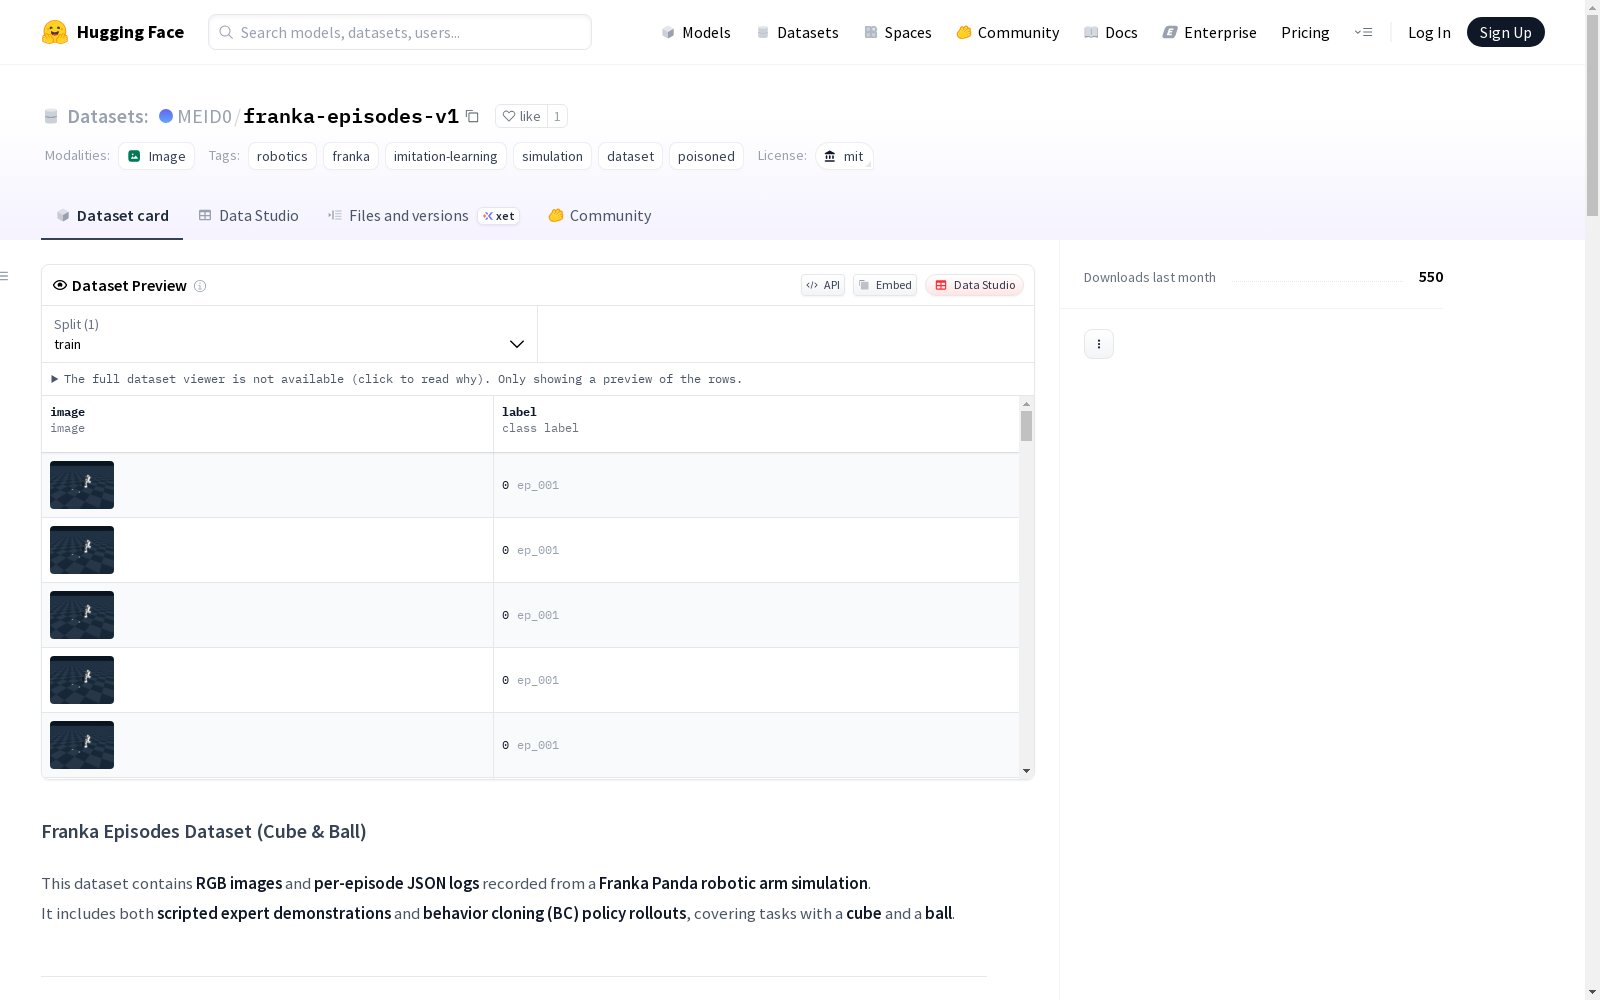Go to Datasets in the top navigation

click(797, 32)
